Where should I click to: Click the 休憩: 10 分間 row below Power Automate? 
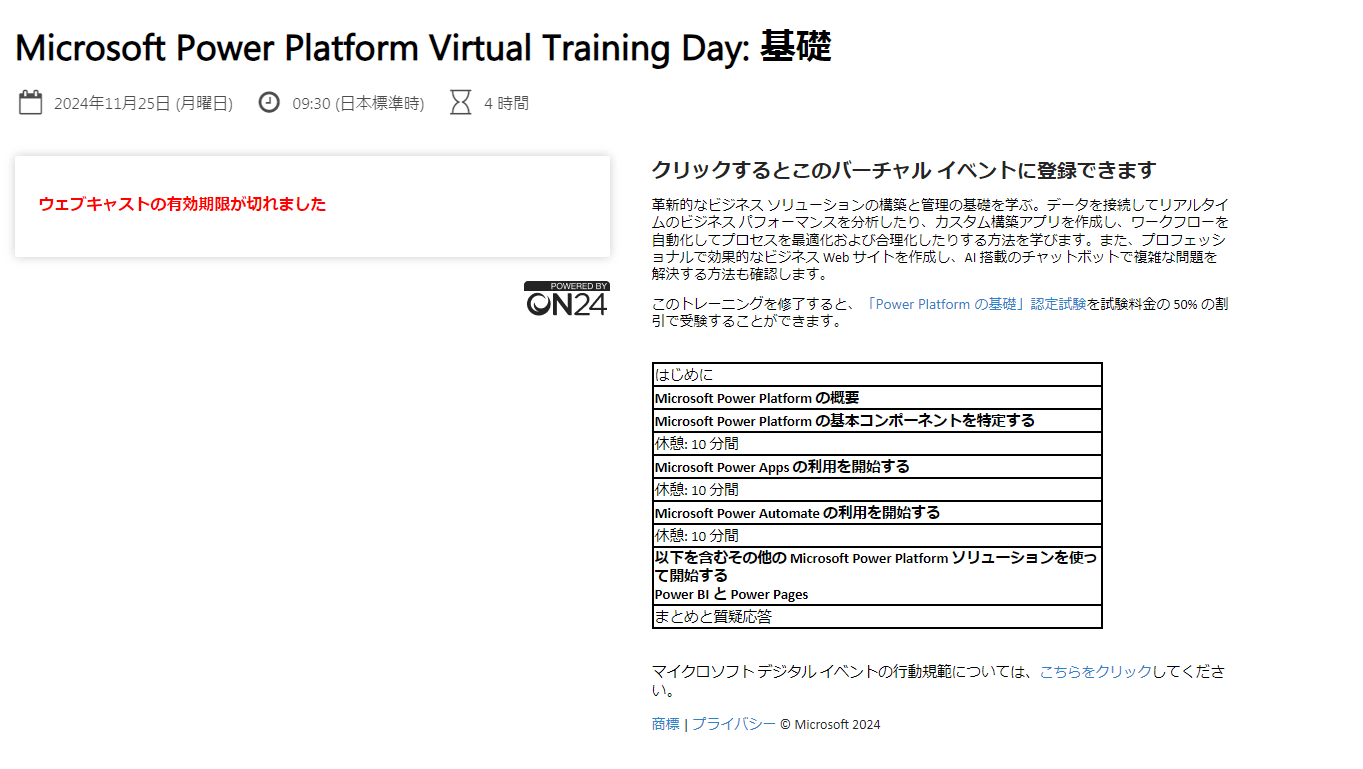coord(877,536)
